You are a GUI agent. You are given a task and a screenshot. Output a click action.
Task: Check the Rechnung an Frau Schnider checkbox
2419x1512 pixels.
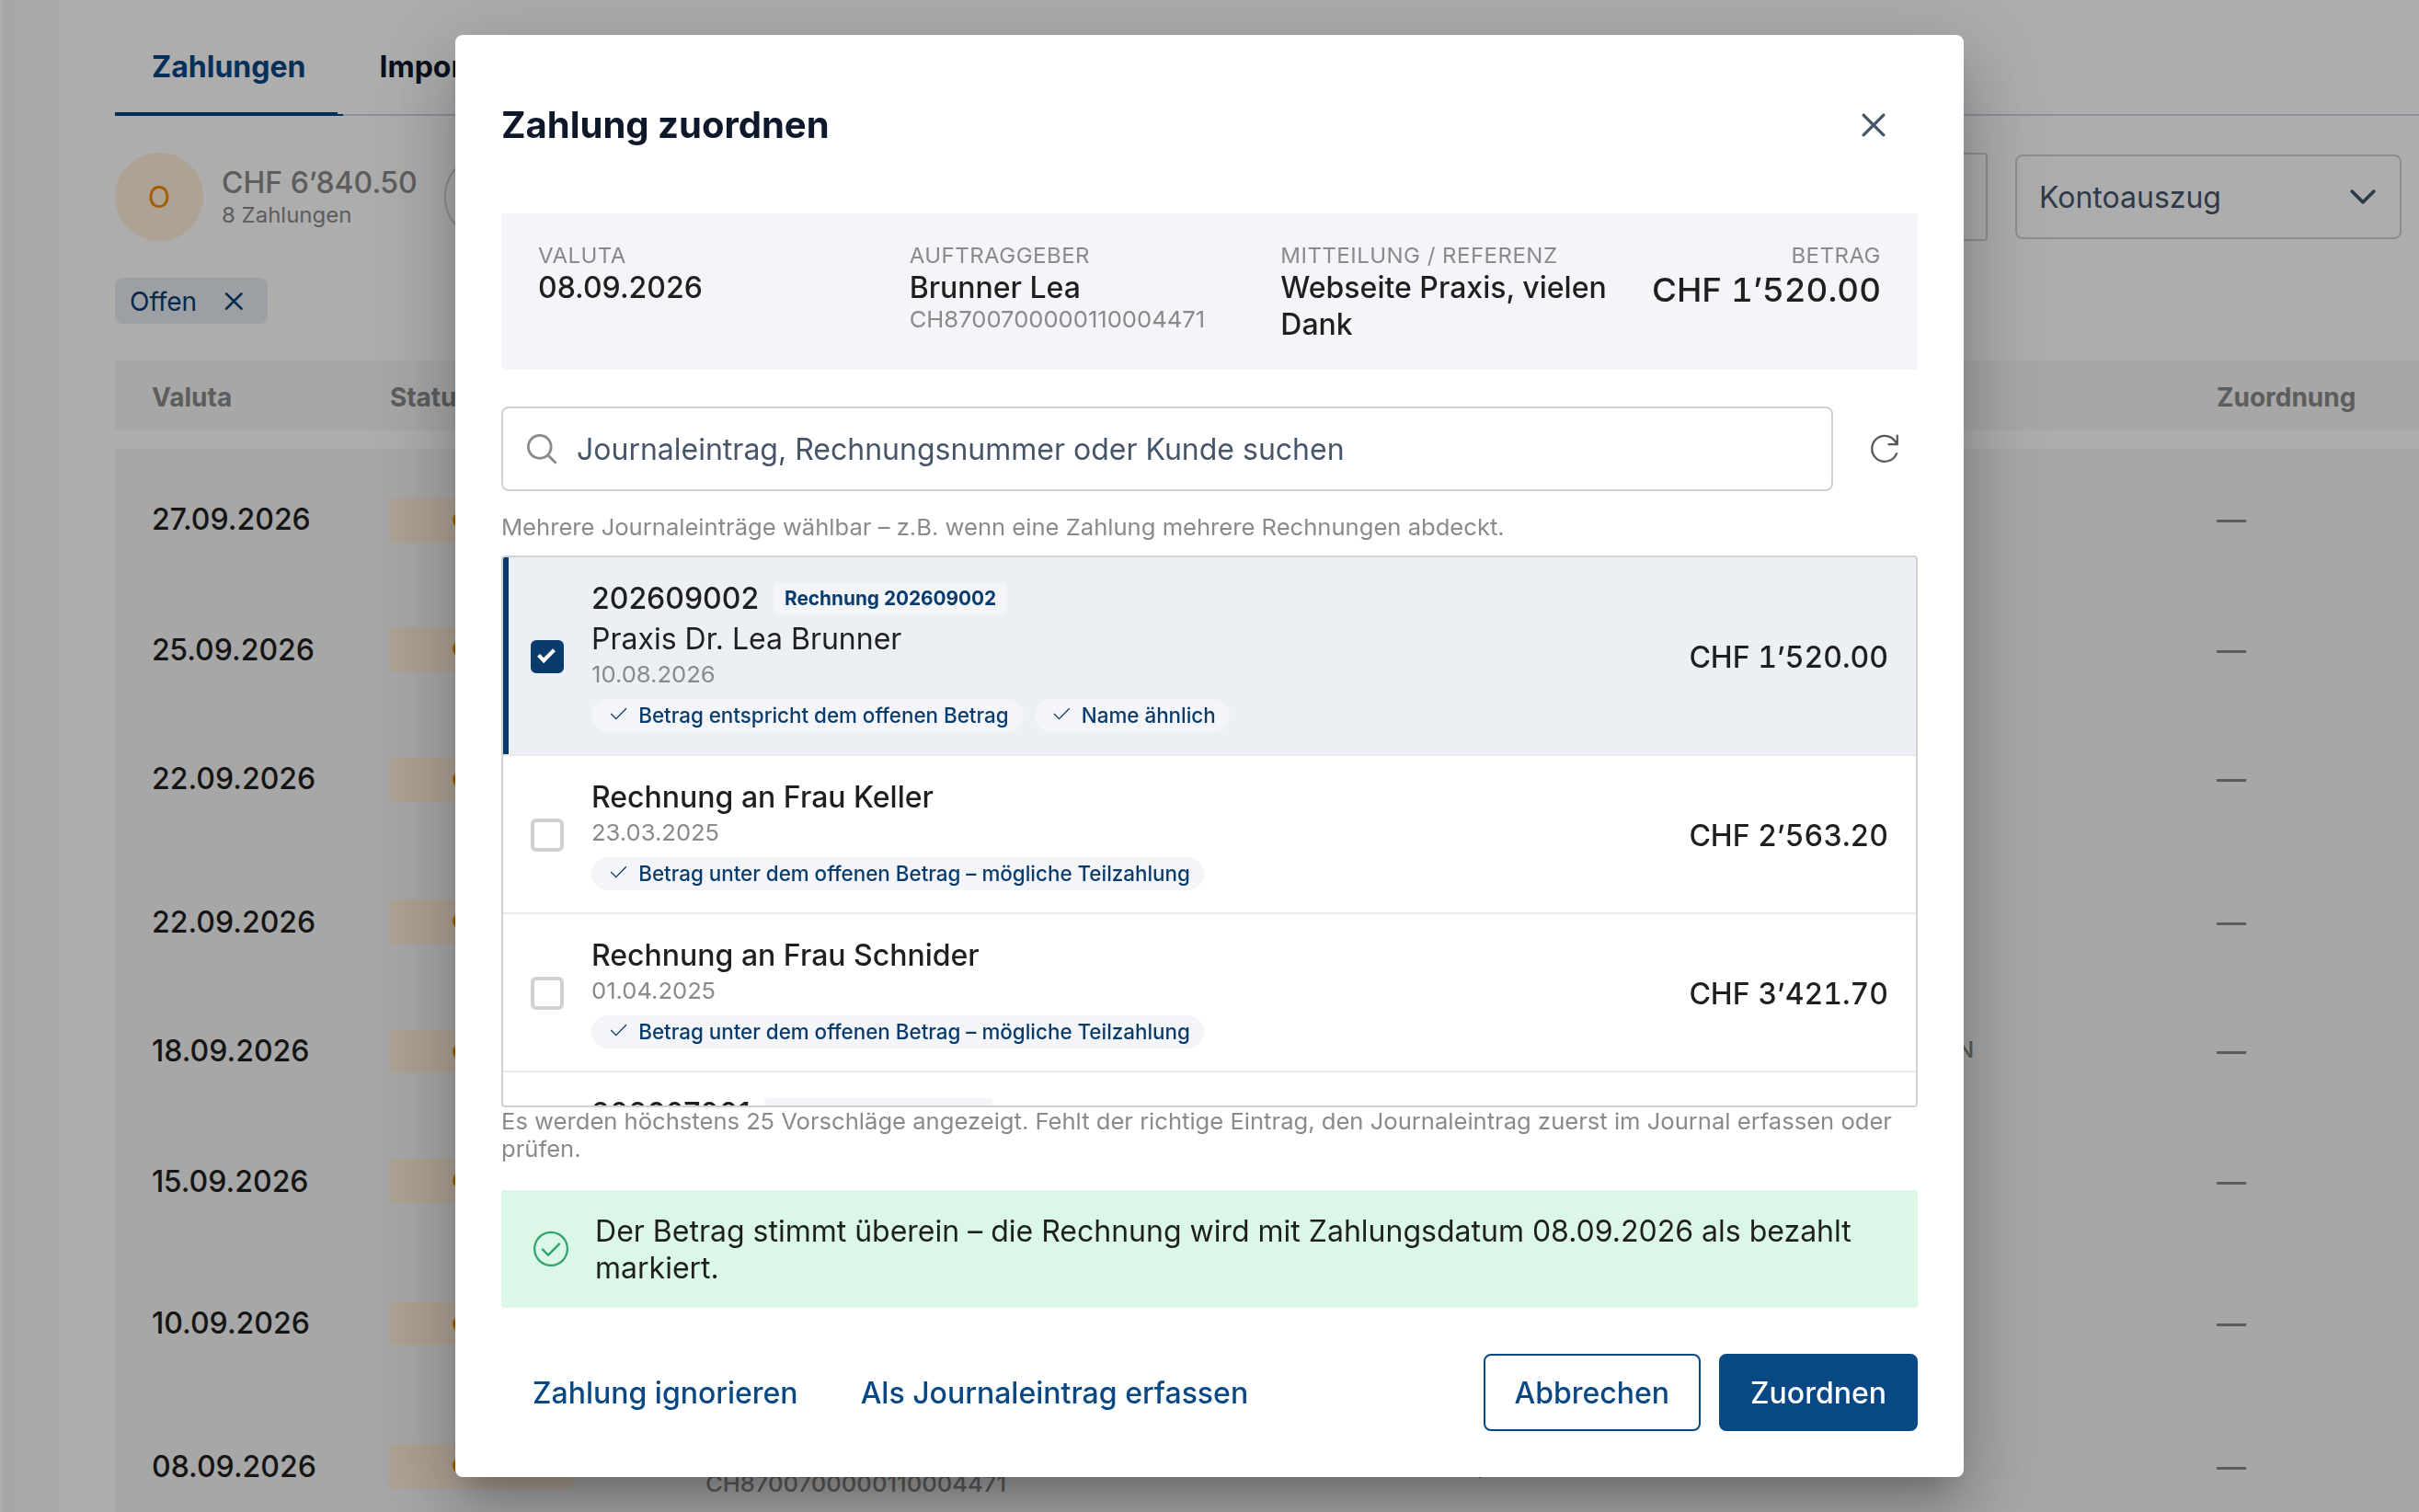pyautogui.click(x=547, y=993)
